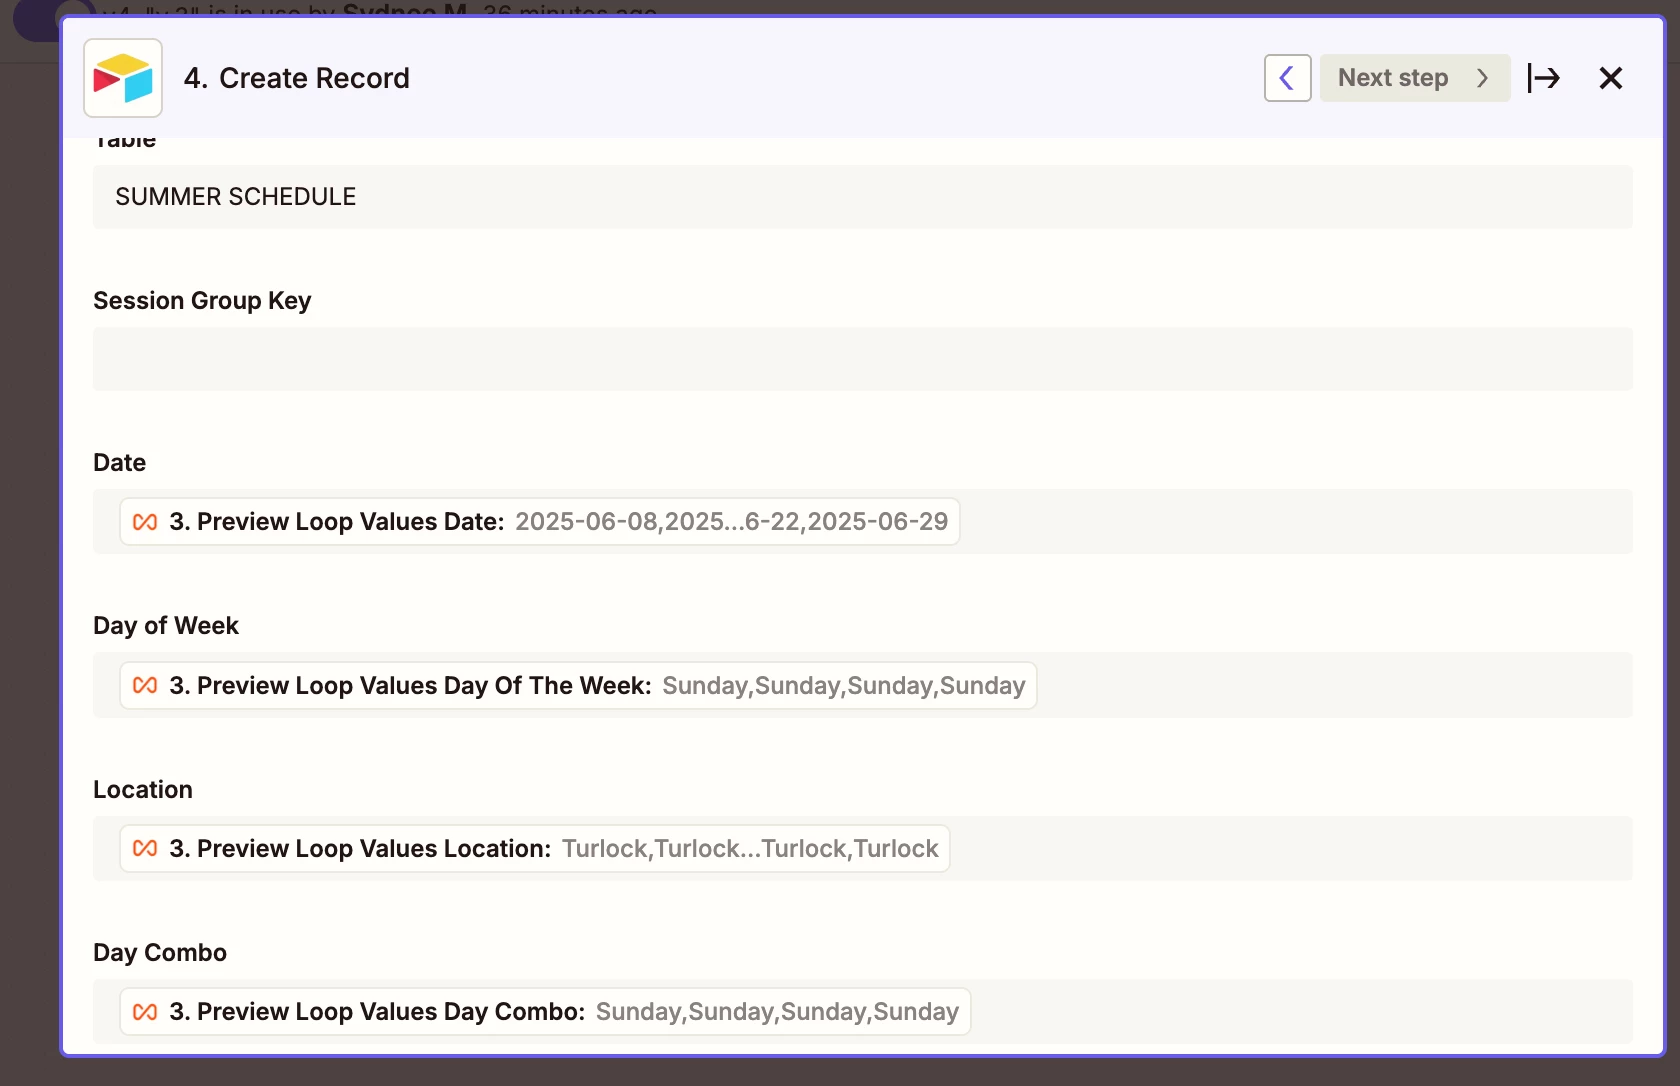Viewport: 1680px width, 1086px height.
Task: Click loop icon in Day Combo pill
Action: (x=145, y=1012)
